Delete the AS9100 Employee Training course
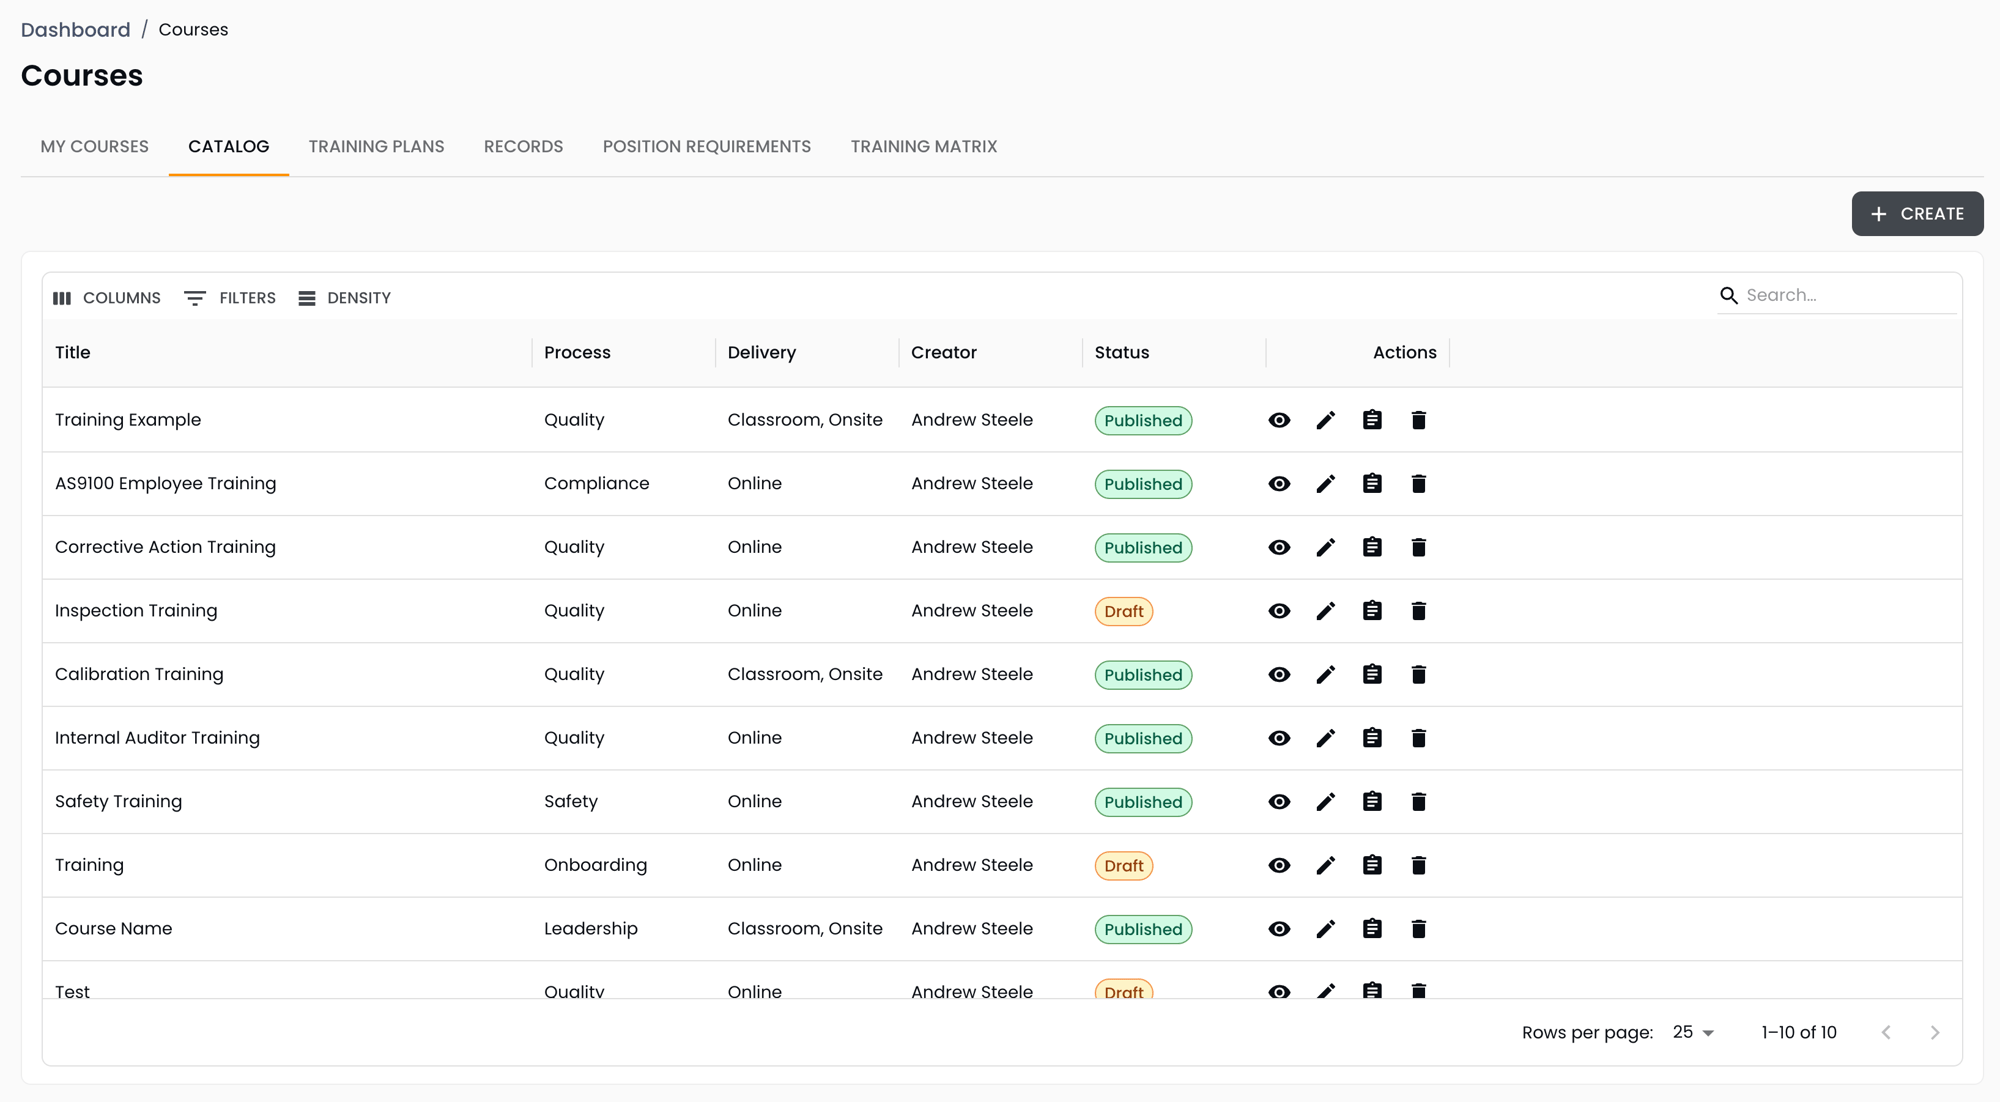This screenshot has width=2000, height=1102. click(1418, 484)
